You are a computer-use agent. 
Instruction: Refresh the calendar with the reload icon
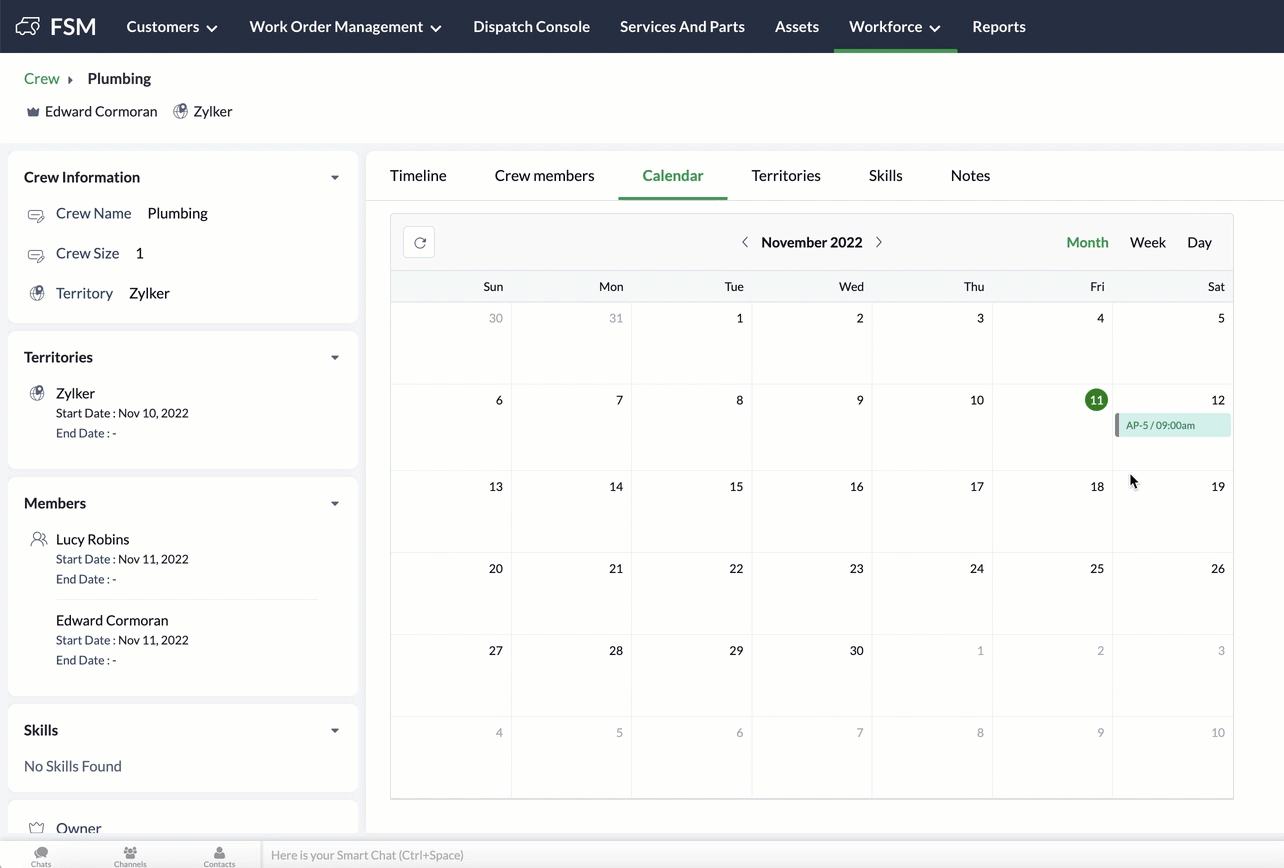coord(419,243)
